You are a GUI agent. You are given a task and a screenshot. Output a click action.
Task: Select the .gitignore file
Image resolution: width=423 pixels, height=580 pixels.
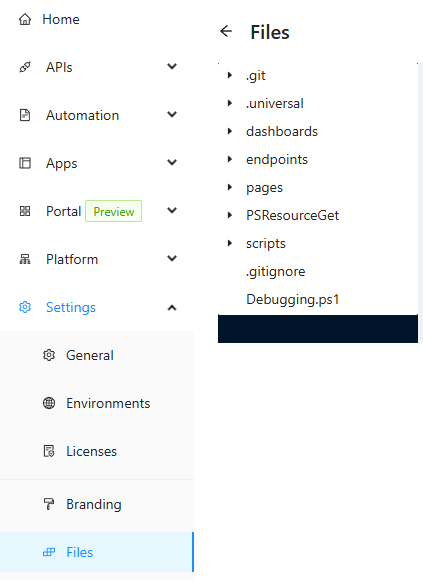(275, 272)
